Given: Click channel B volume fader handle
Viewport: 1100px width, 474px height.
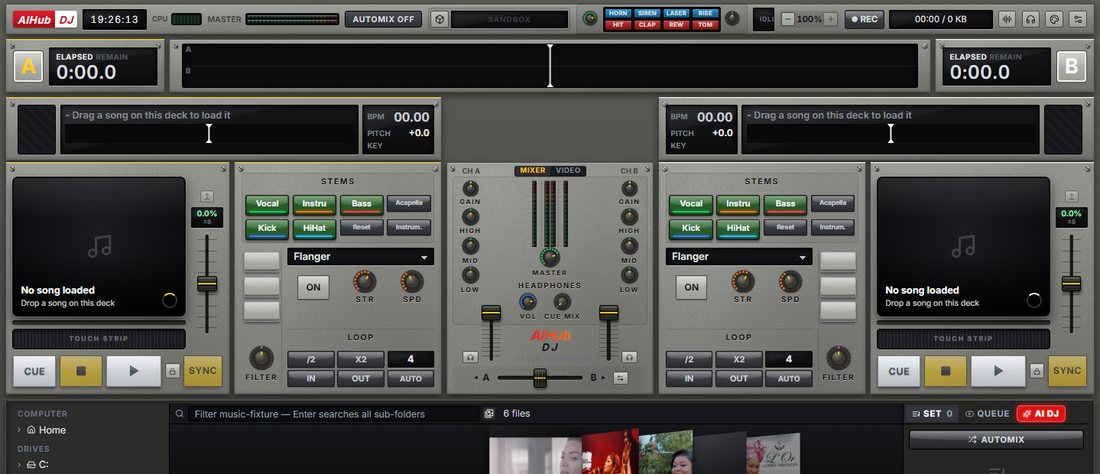Looking at the screenshot, I should (x=608, y=313).
